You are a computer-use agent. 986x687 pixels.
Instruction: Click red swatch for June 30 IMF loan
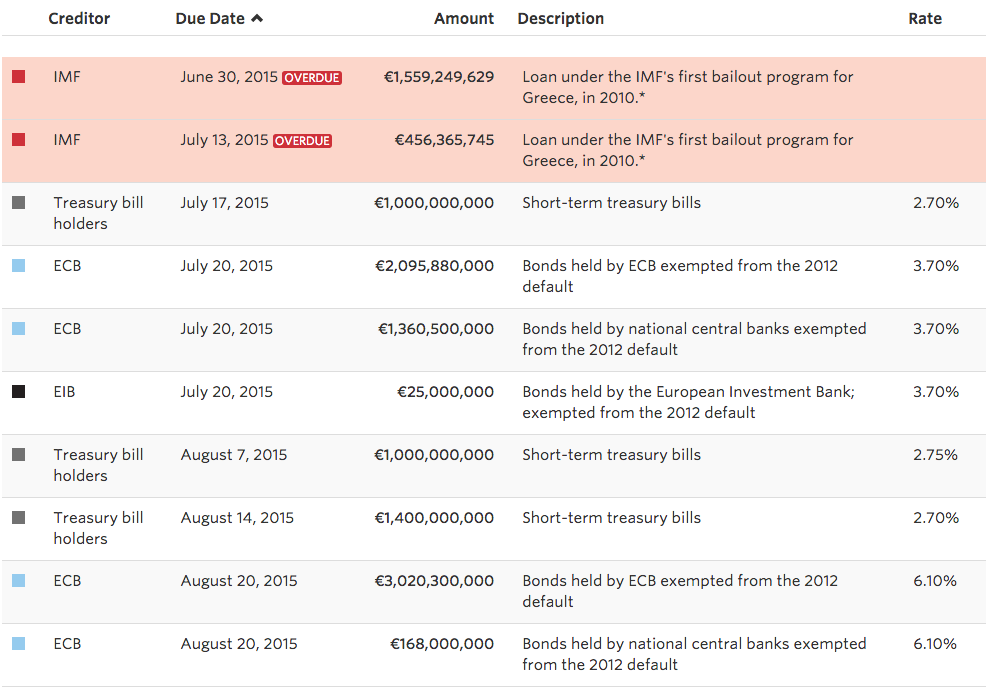[x=19, y=77]
